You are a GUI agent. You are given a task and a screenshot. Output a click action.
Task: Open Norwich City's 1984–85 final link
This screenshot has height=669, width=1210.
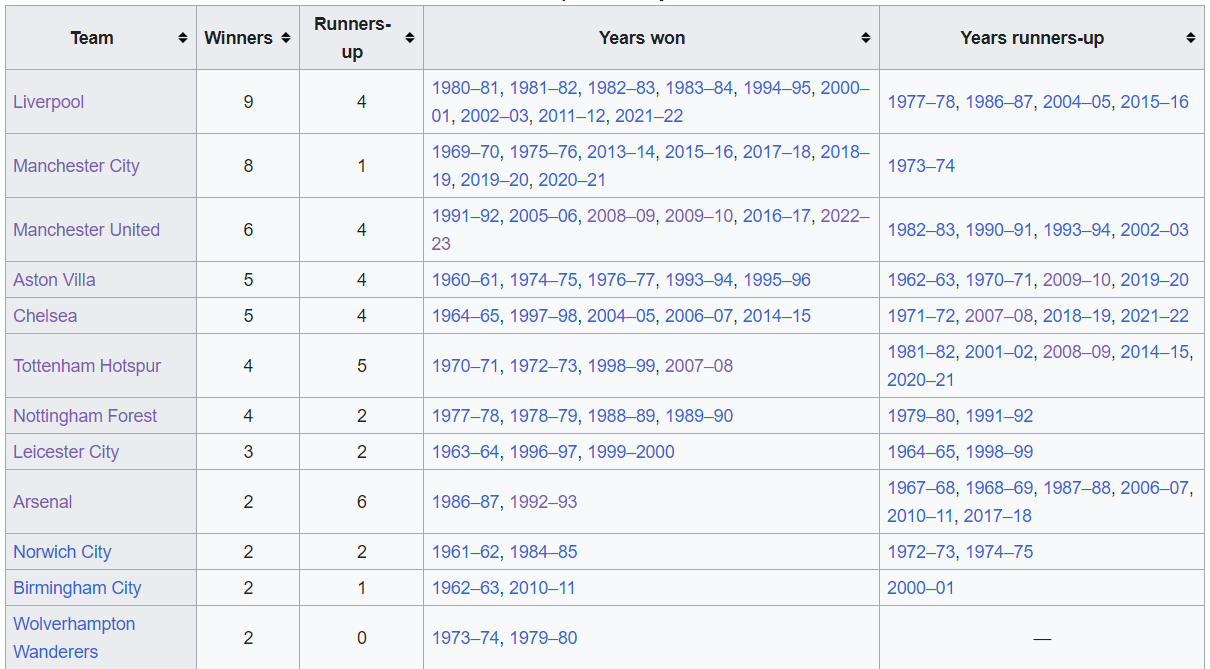pyautogui.click(x=543, y=552)
